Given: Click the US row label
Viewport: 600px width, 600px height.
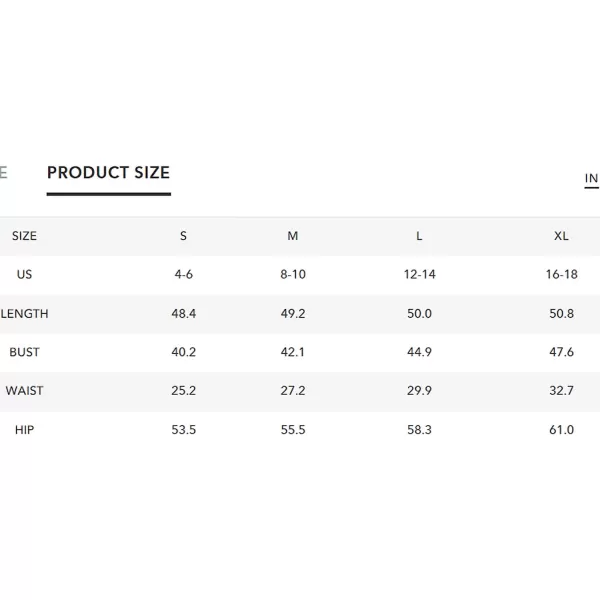Looking at the screenshot, I should [x=24, y=275].
